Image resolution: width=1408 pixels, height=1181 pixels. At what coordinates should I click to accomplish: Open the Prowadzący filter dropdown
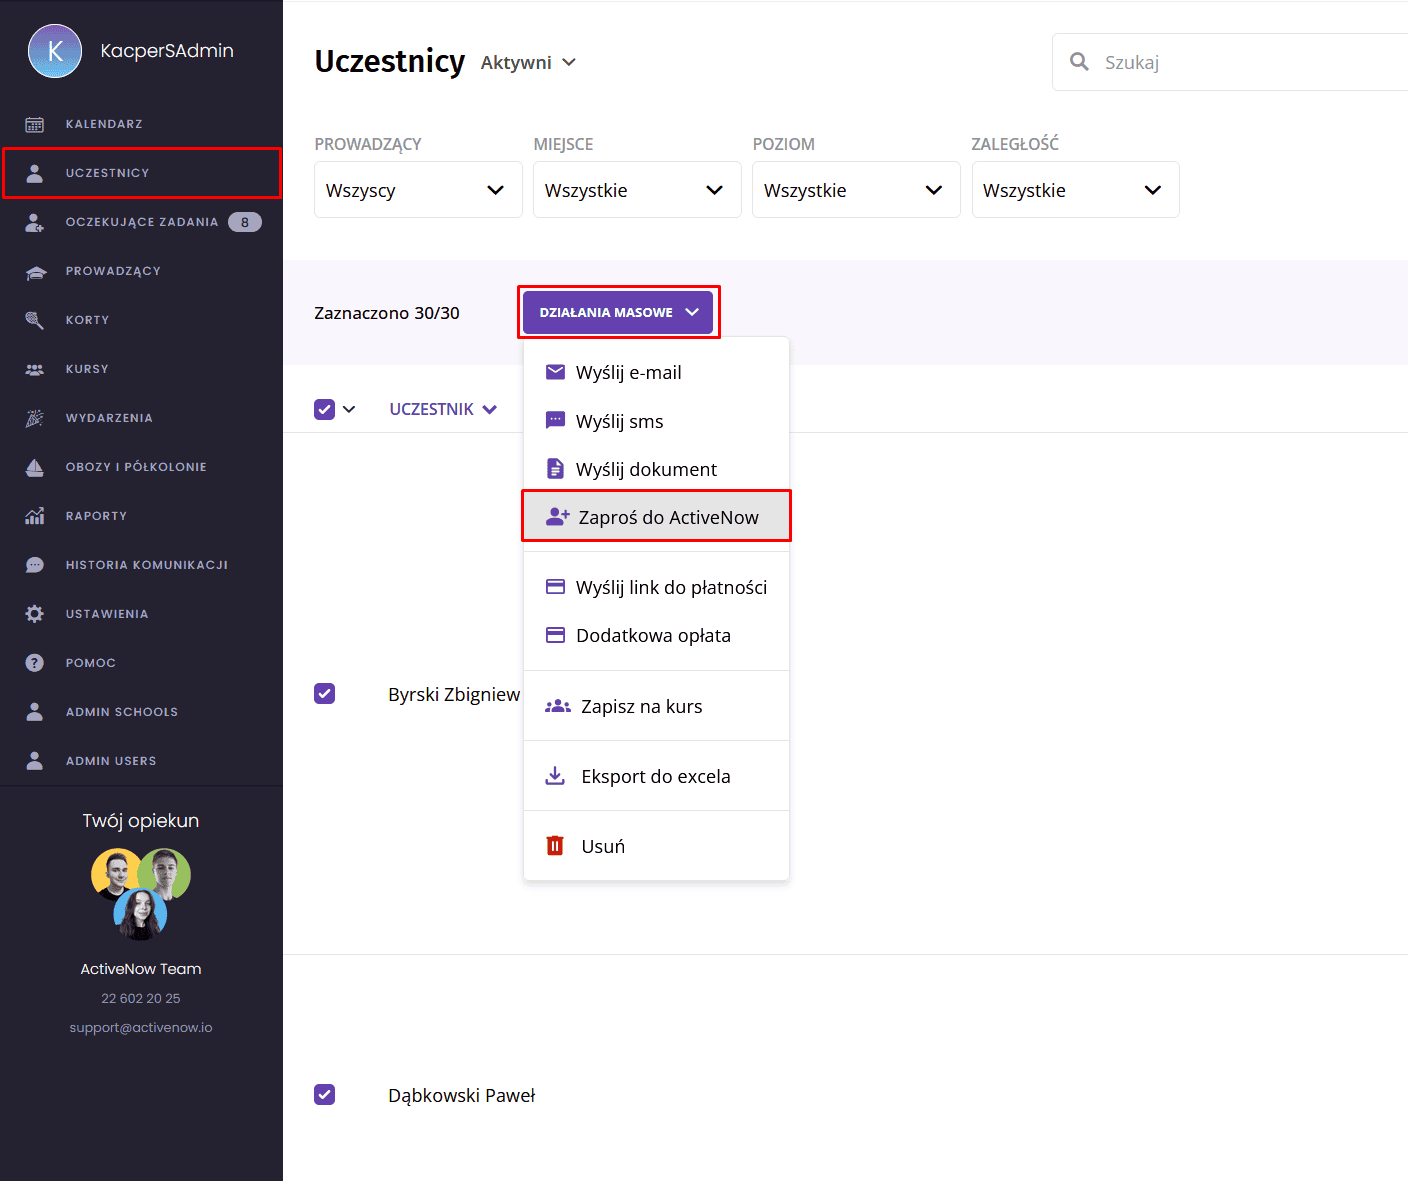(x=418, y=190)
